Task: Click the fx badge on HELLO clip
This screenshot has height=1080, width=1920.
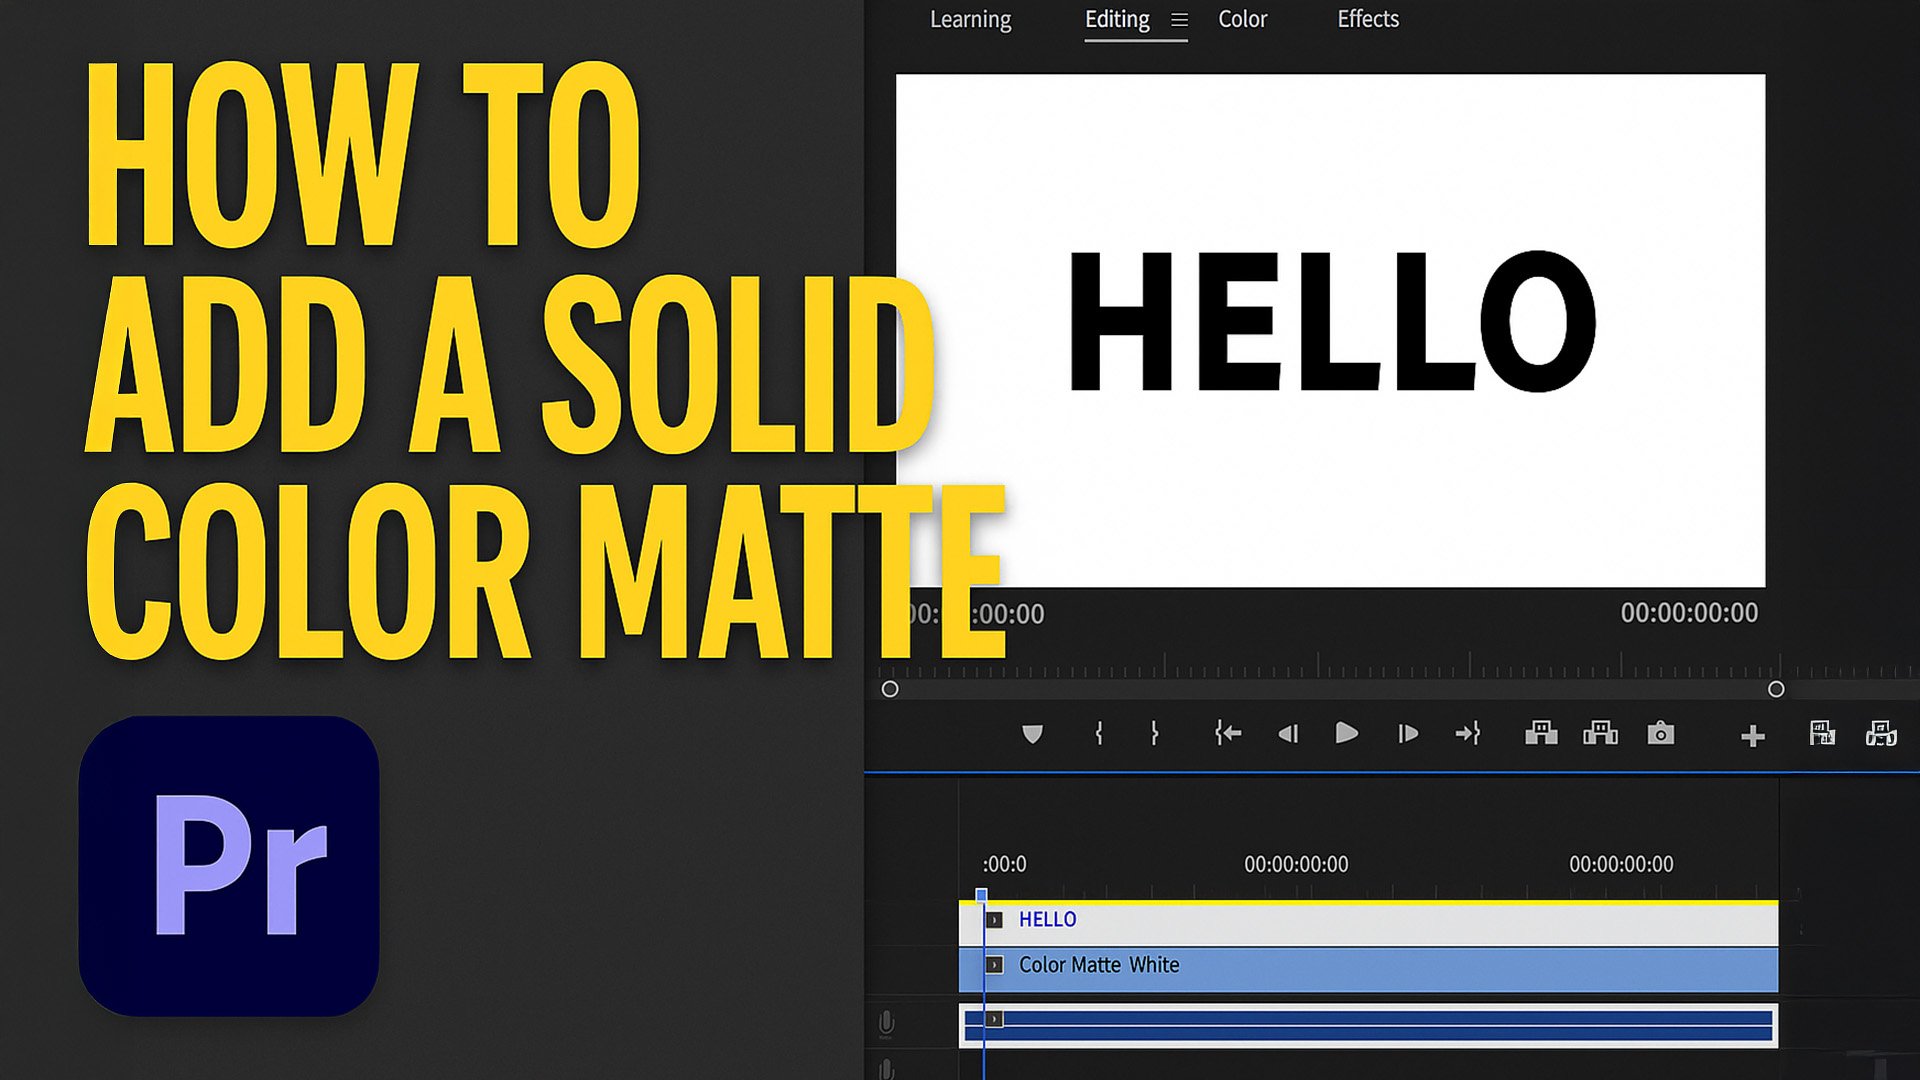Action: pos(994,920)
